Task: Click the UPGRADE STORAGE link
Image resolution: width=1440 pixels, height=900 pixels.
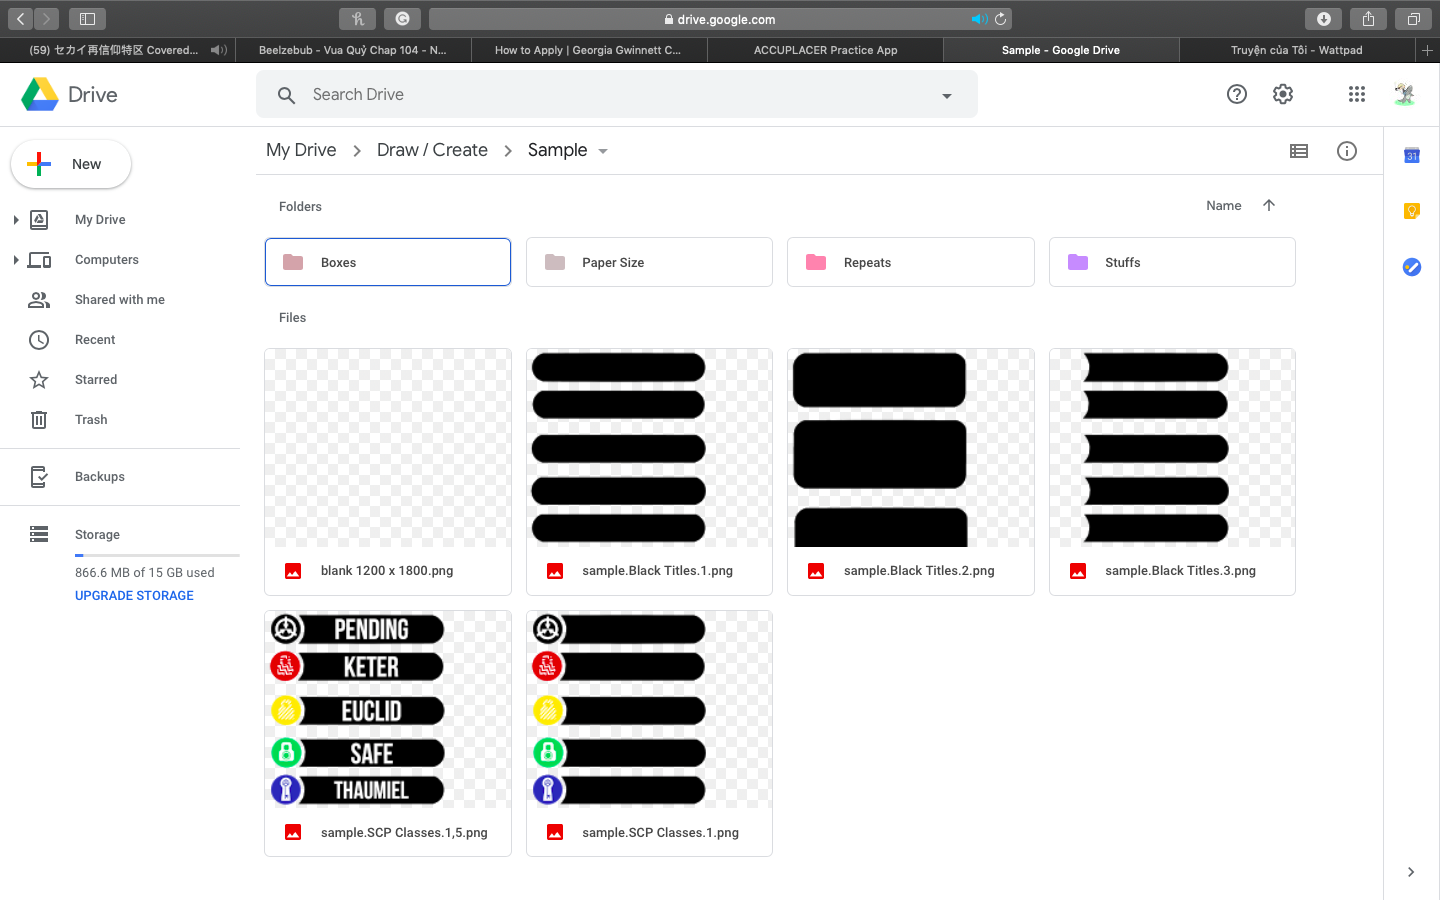Action: pos(134,596)
